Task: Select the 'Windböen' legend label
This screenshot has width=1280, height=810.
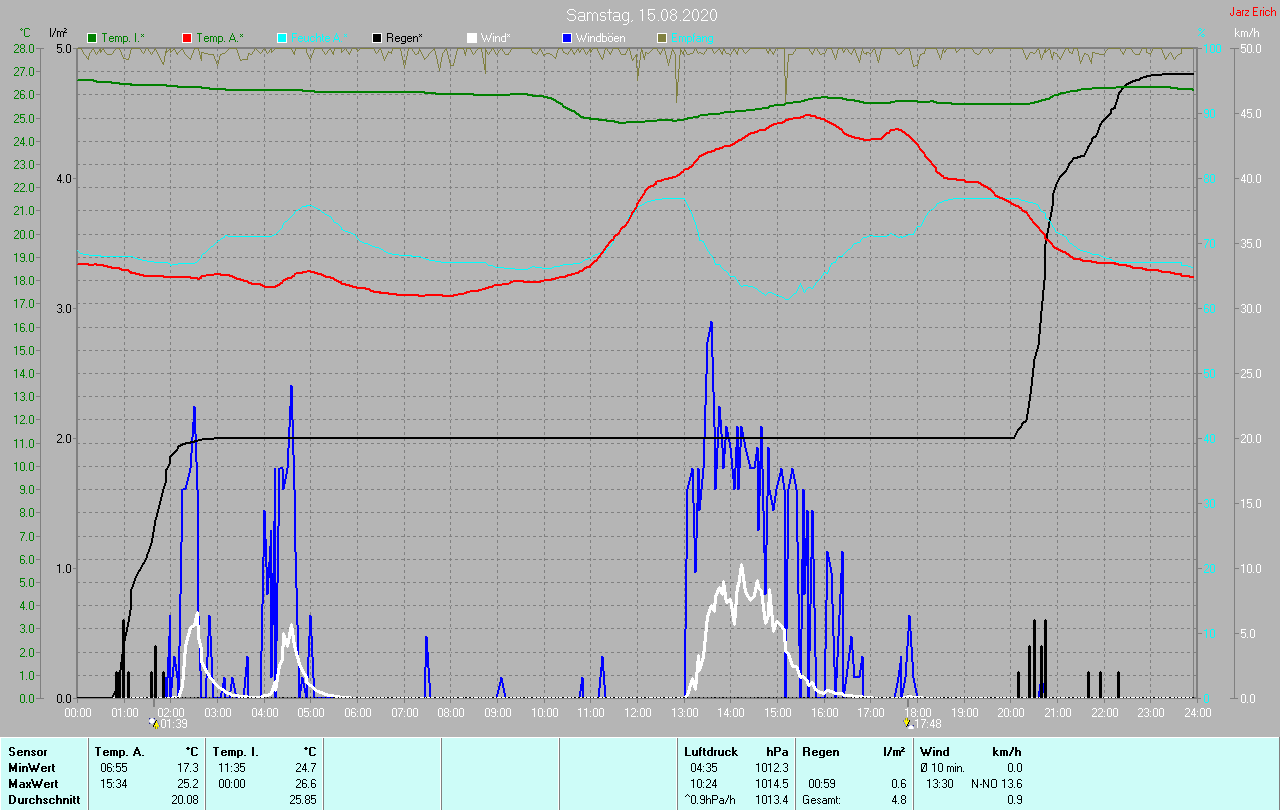Action: pyautogui.click(x=600, y=38)
